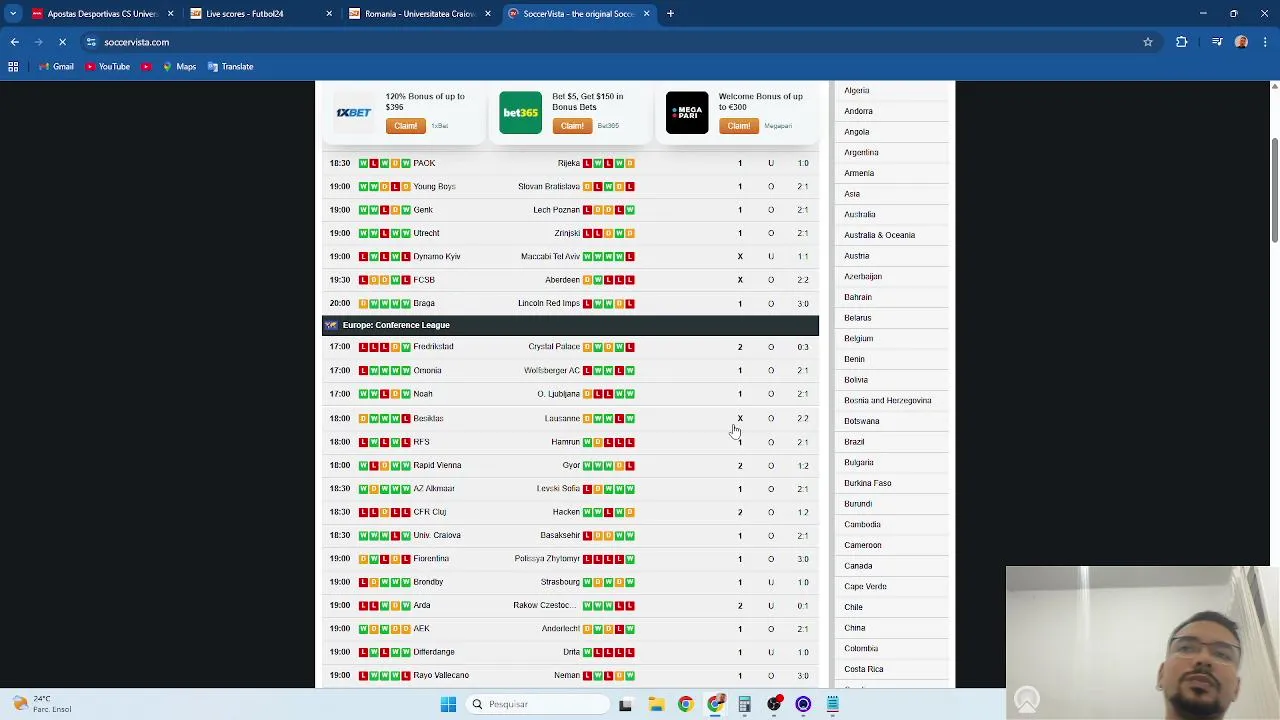Screen dimensions: 1280x720
Task: Close the Apostas Desportivas tab
Action: (170, 14)
